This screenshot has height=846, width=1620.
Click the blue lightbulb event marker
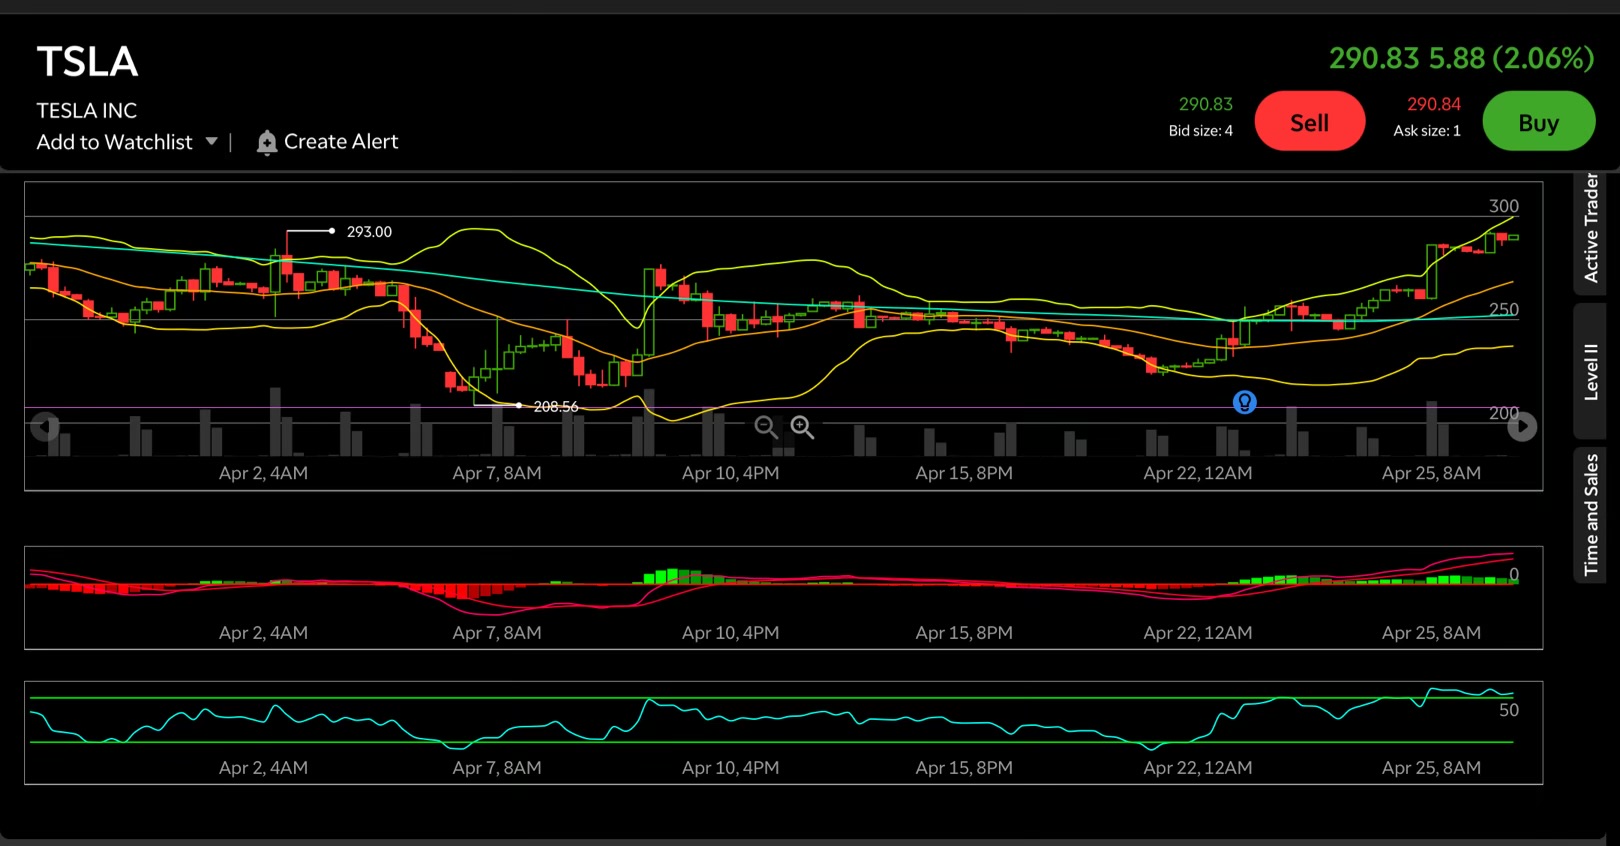1244,402
